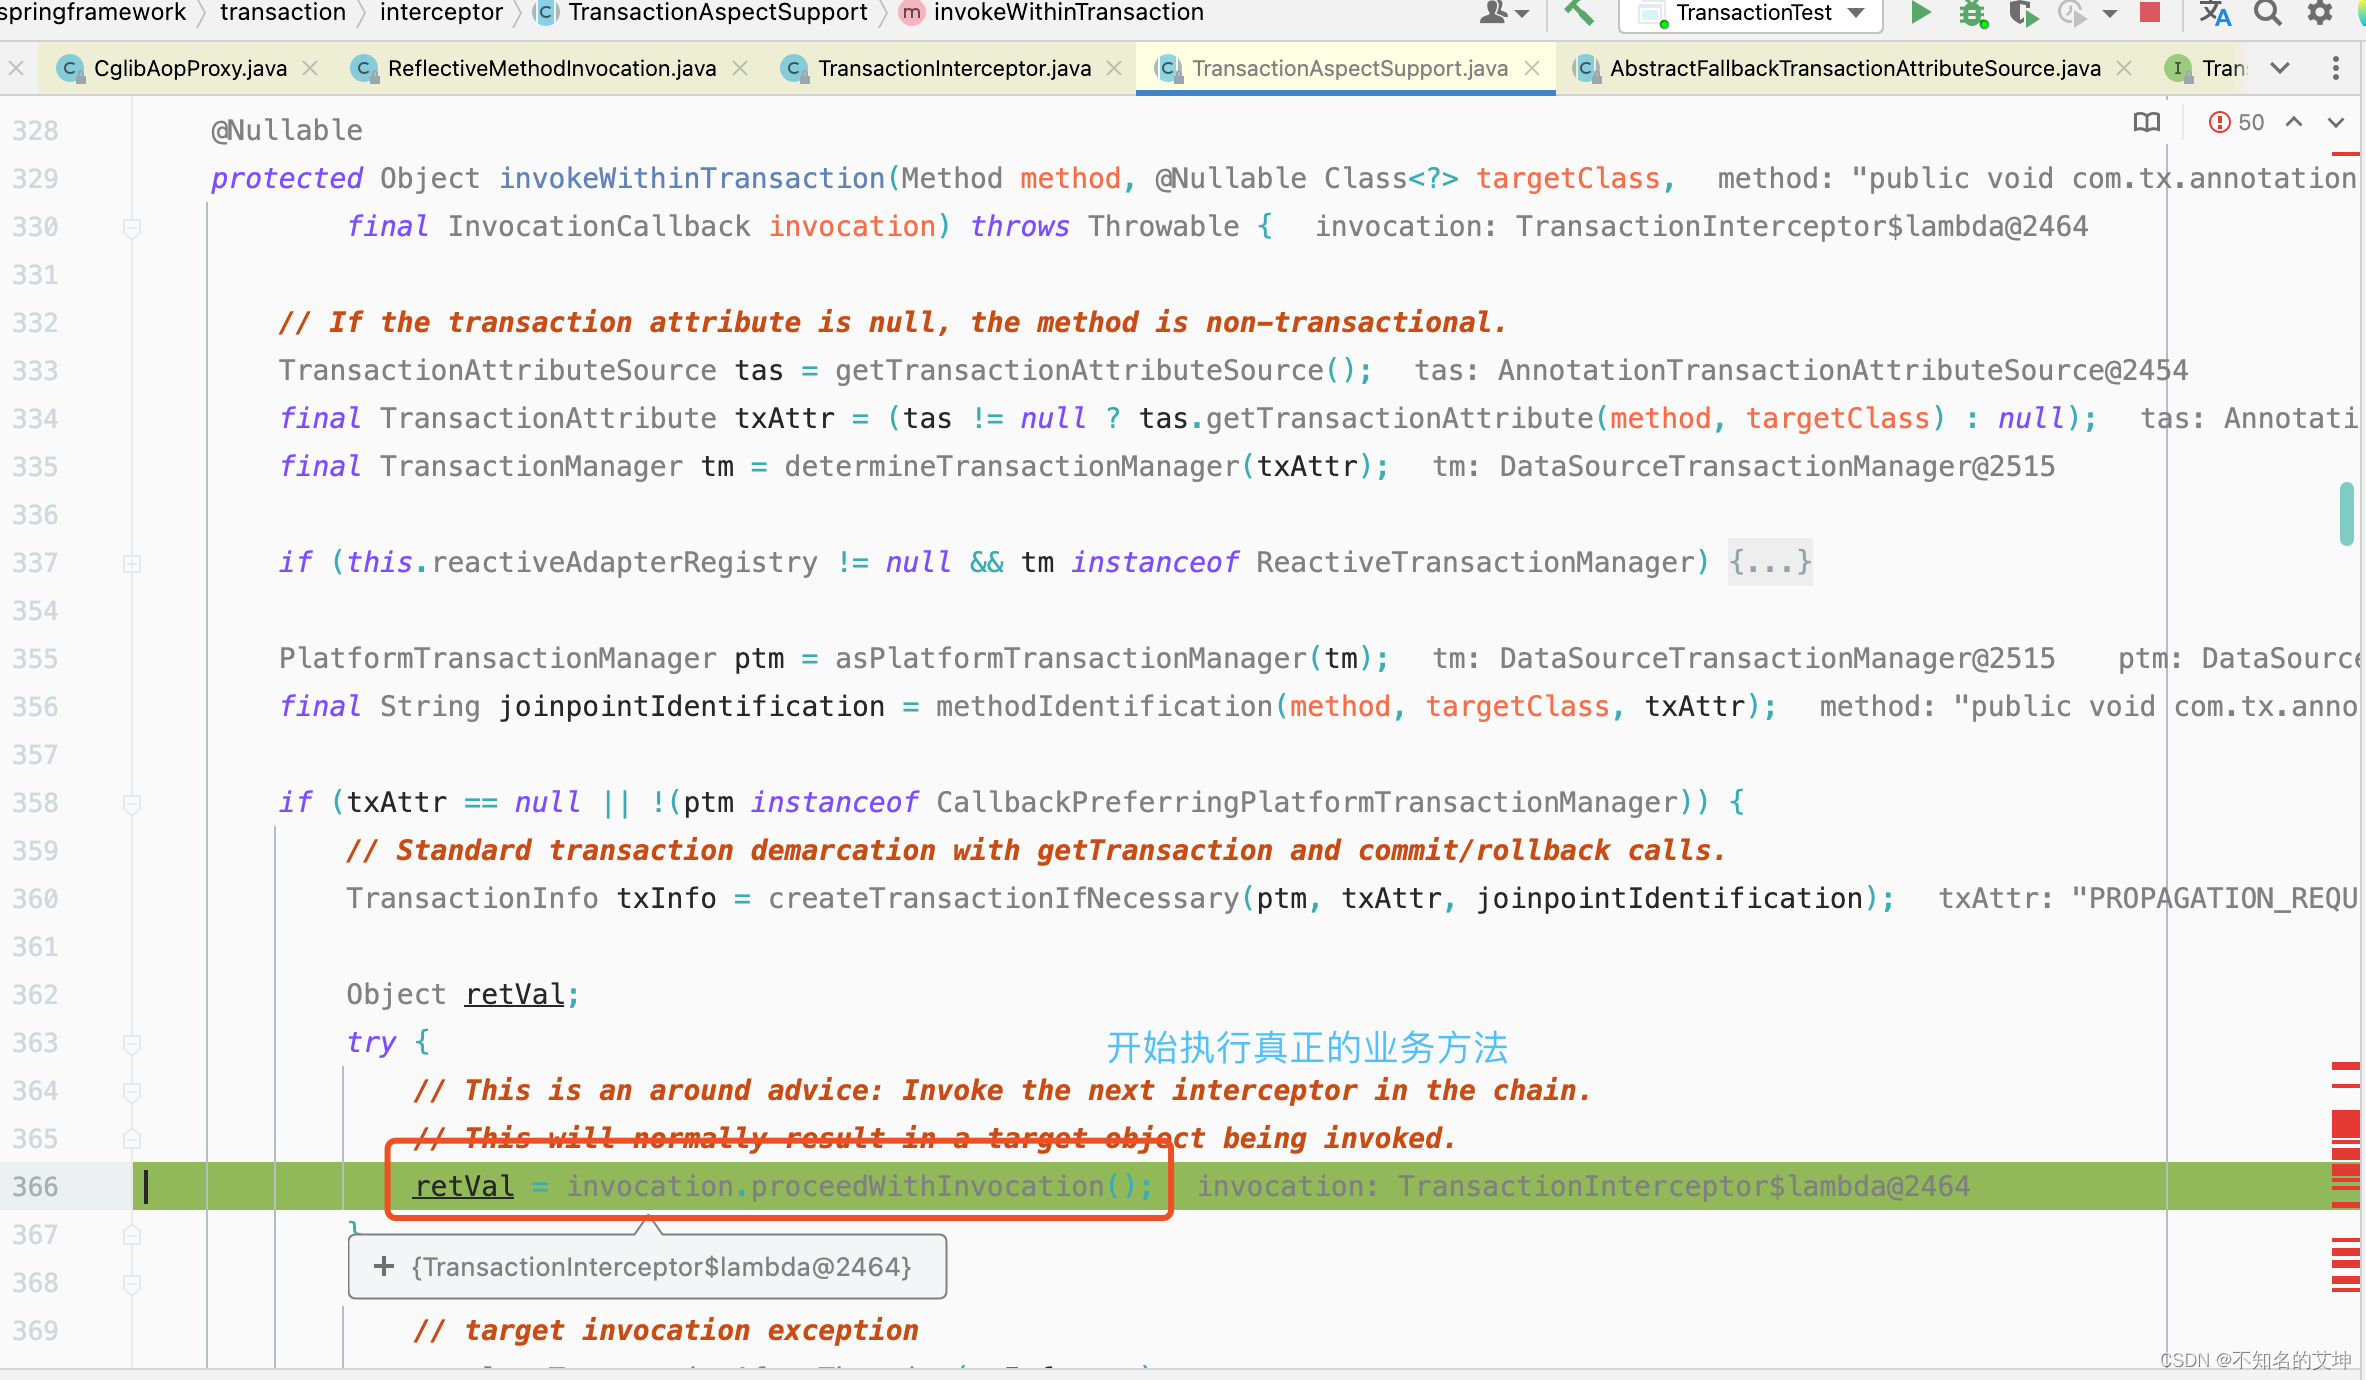Click CallbackPreferringPlatformTransactionManager on line 358

(x=1307, y=802)
